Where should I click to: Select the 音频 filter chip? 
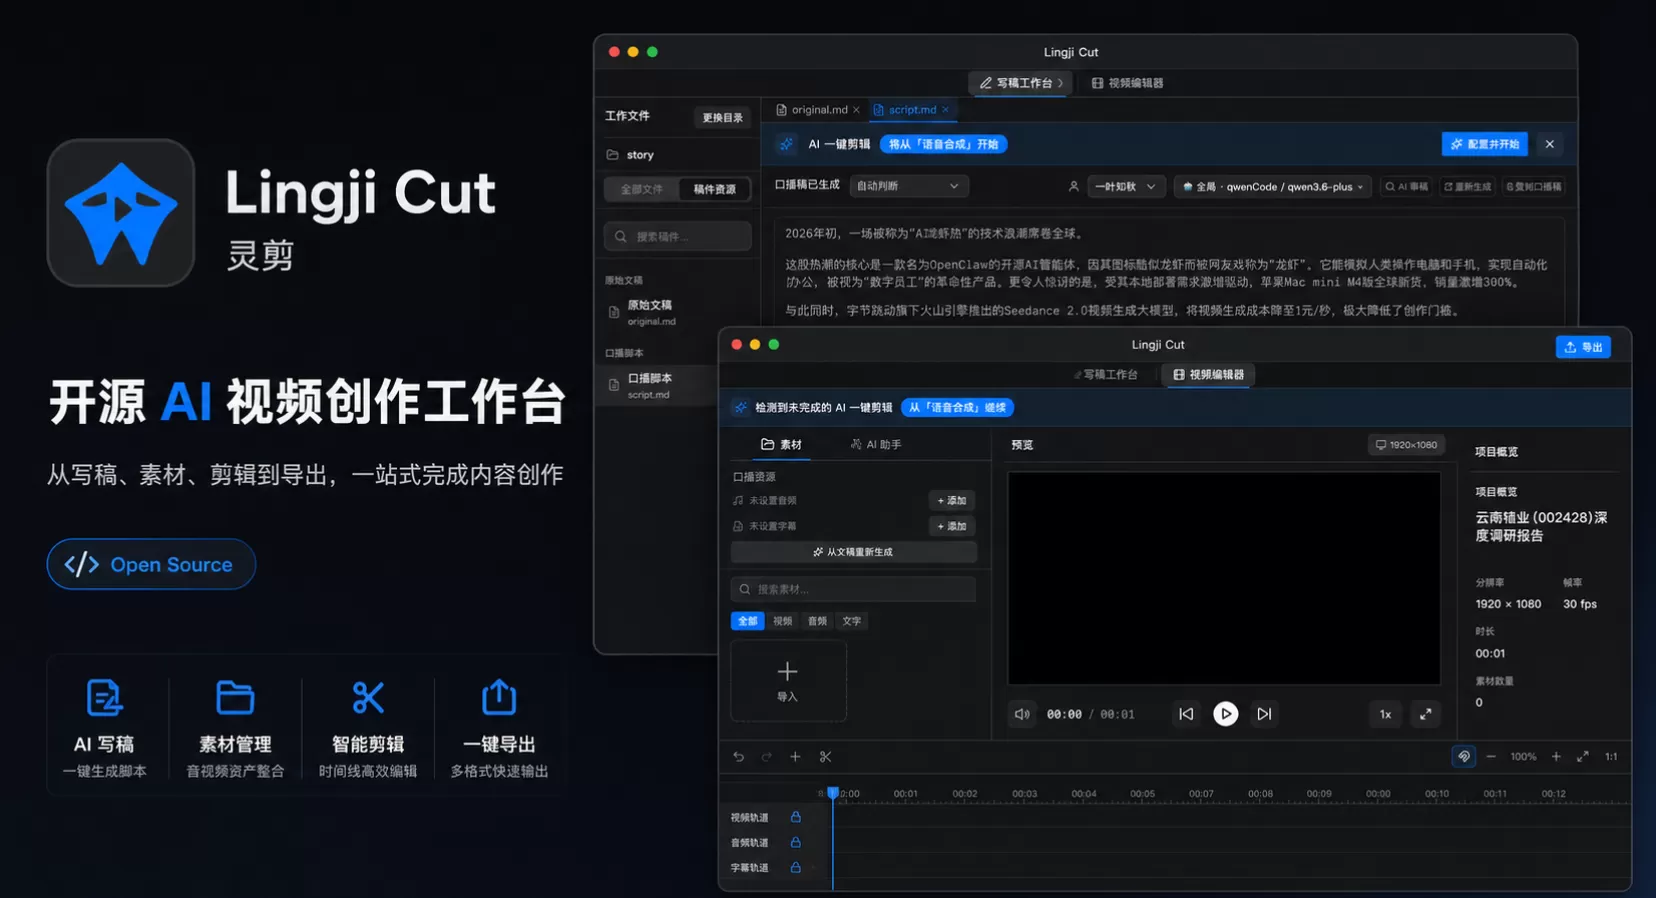(x=817, y=621)
